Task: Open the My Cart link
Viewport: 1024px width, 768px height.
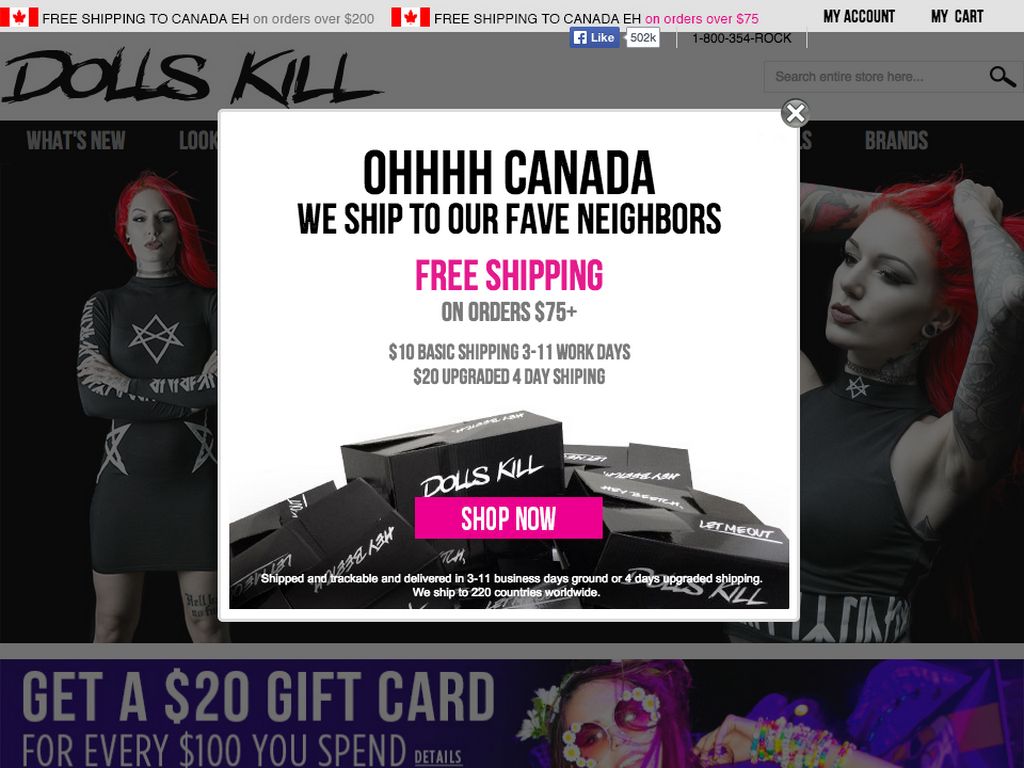Action: 957,16
